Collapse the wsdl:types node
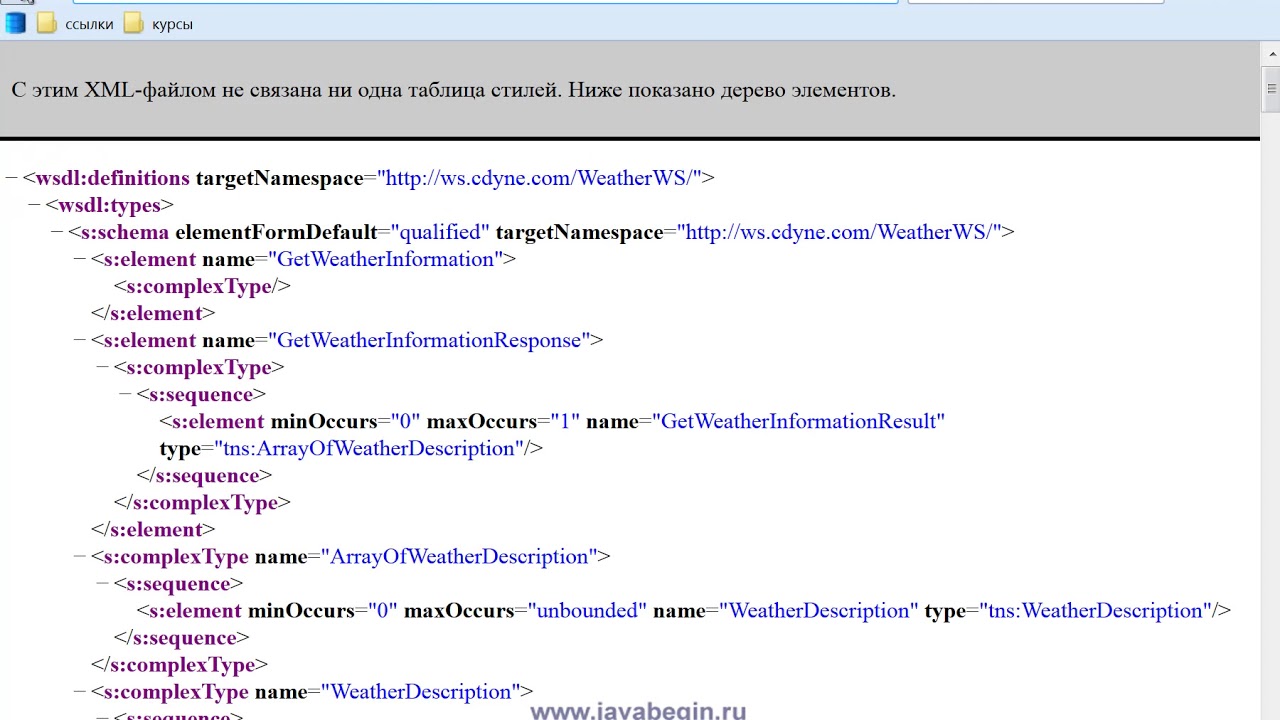This screenshot has width=1280, height=720. point(35,205)
